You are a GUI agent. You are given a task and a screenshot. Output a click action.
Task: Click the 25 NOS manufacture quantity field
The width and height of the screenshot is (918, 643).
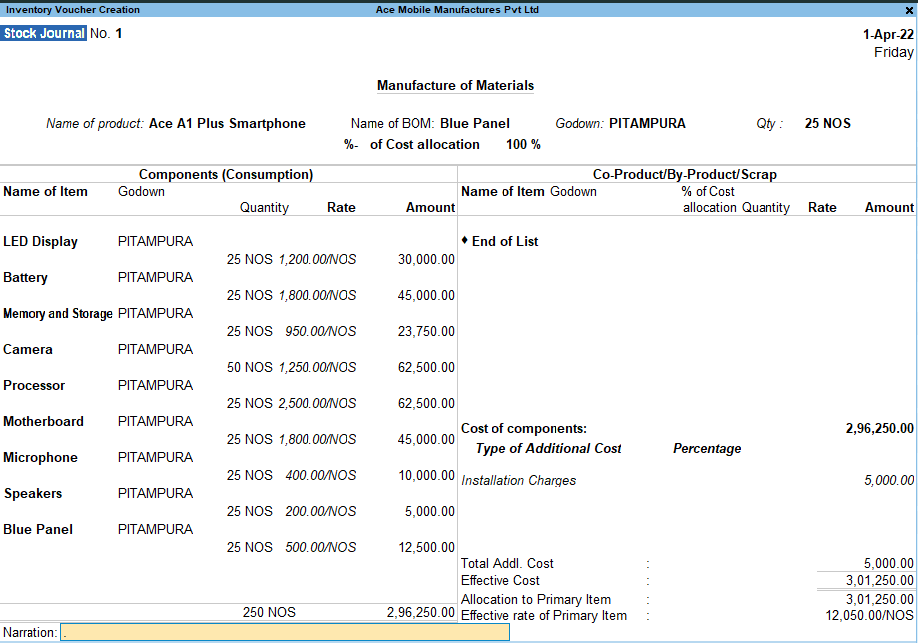[827, 124]
